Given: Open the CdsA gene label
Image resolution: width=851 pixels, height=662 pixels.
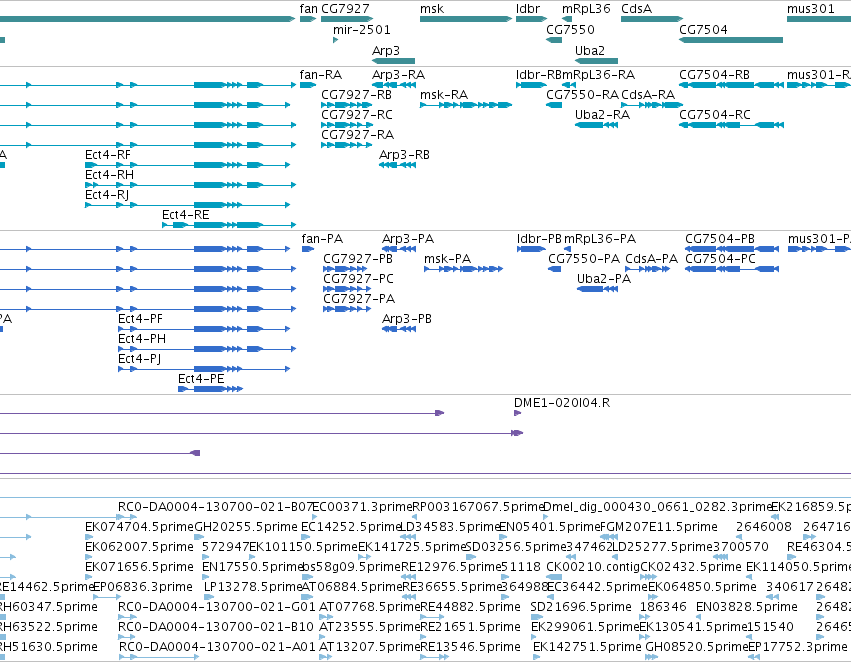Looking at the screenshot, I should click(x=637, y=9).
